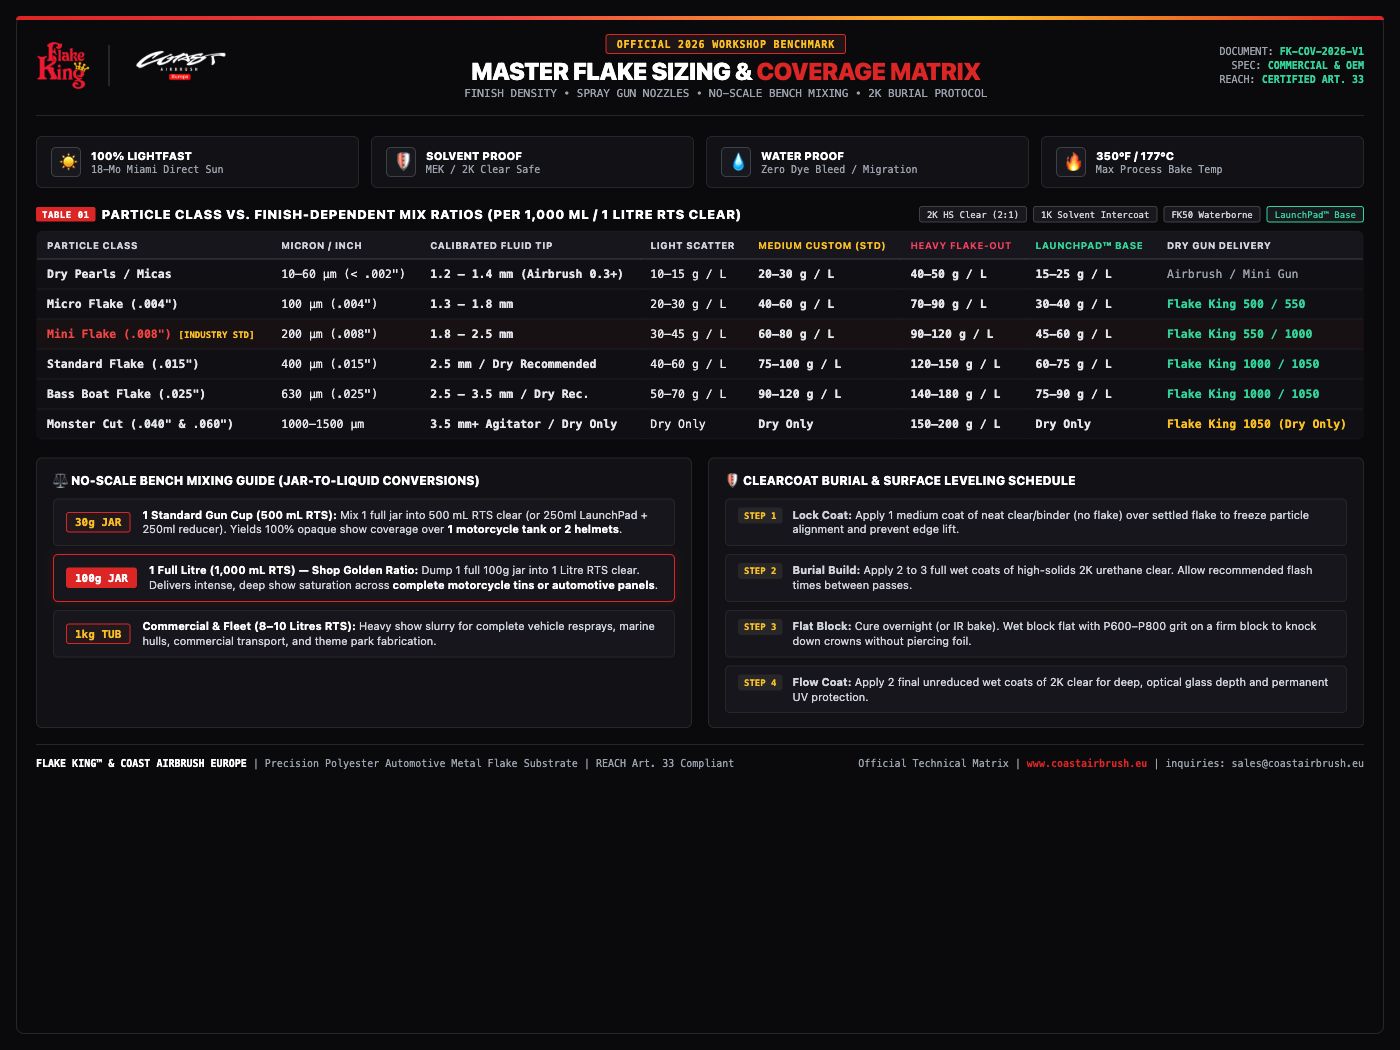Click the water drop icon beside Water Proof

pos(736,162)
